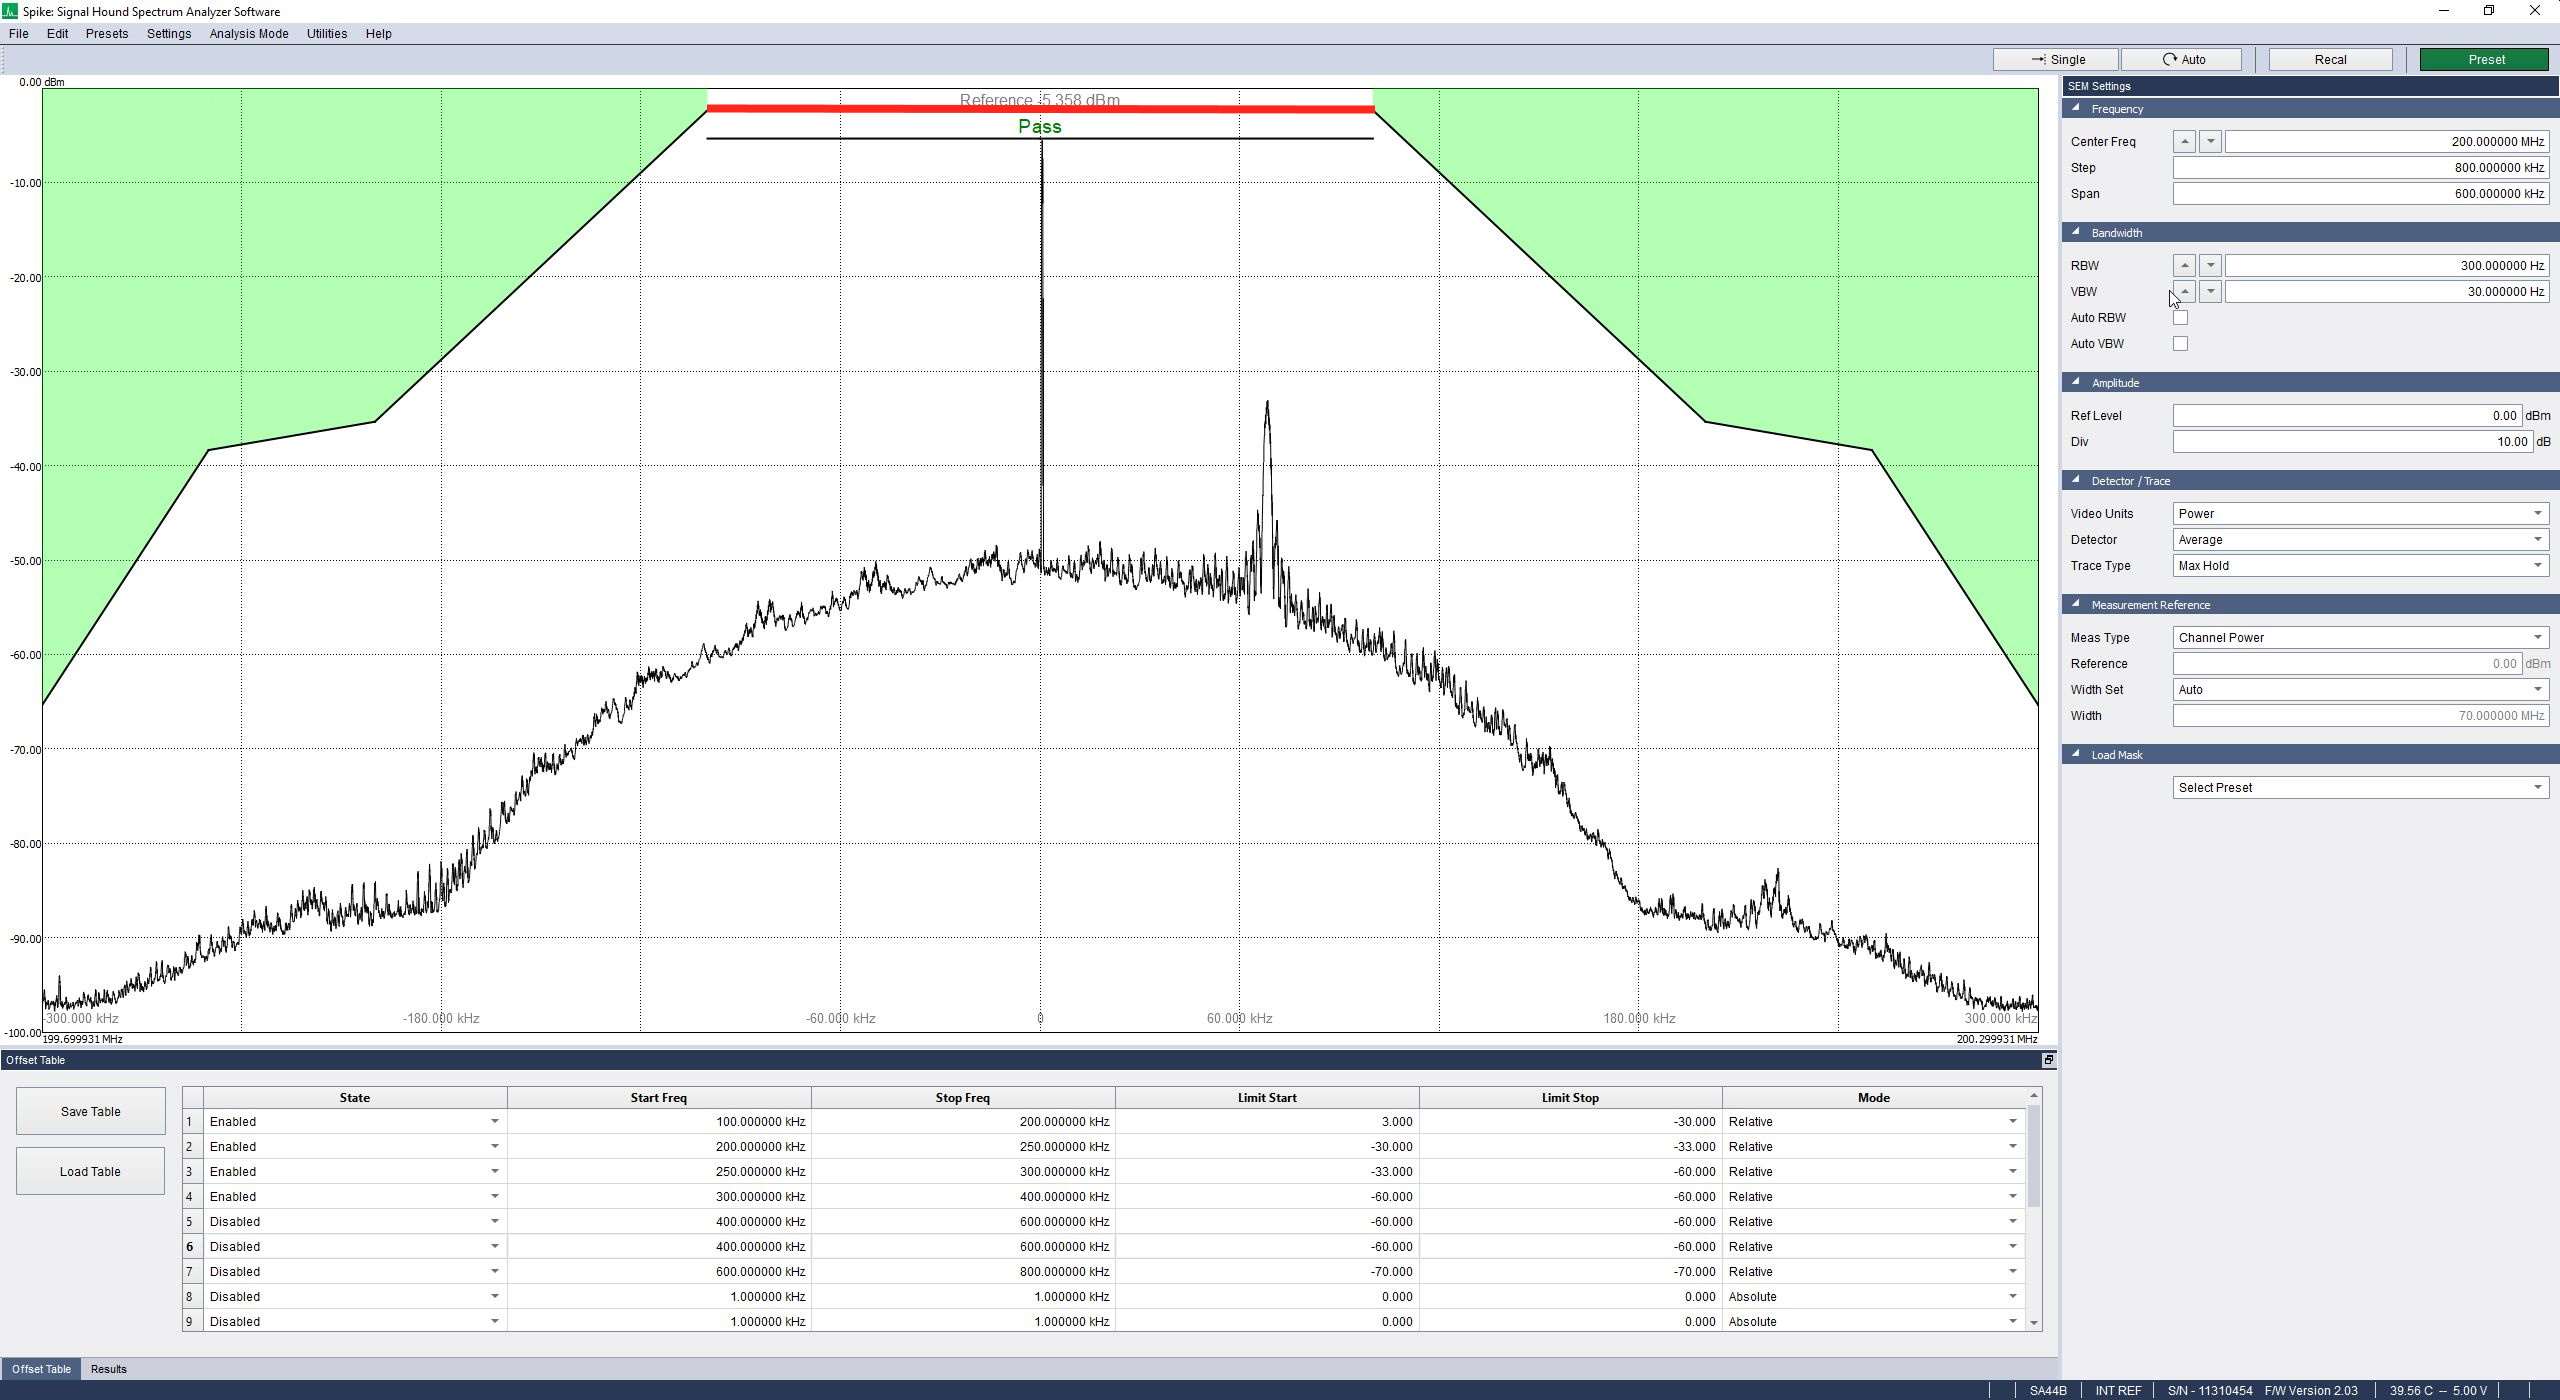
Task: Enable the Auto RBW checkbox
Action: click(2180, 318)
